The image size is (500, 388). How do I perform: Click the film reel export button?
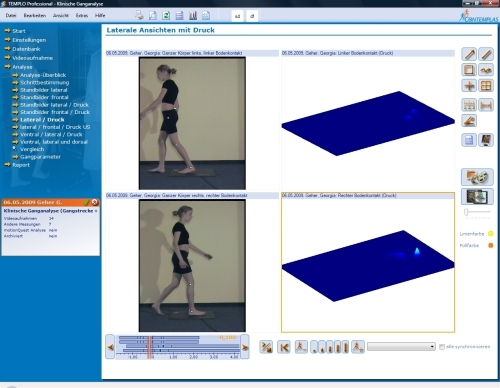point(477,177)
